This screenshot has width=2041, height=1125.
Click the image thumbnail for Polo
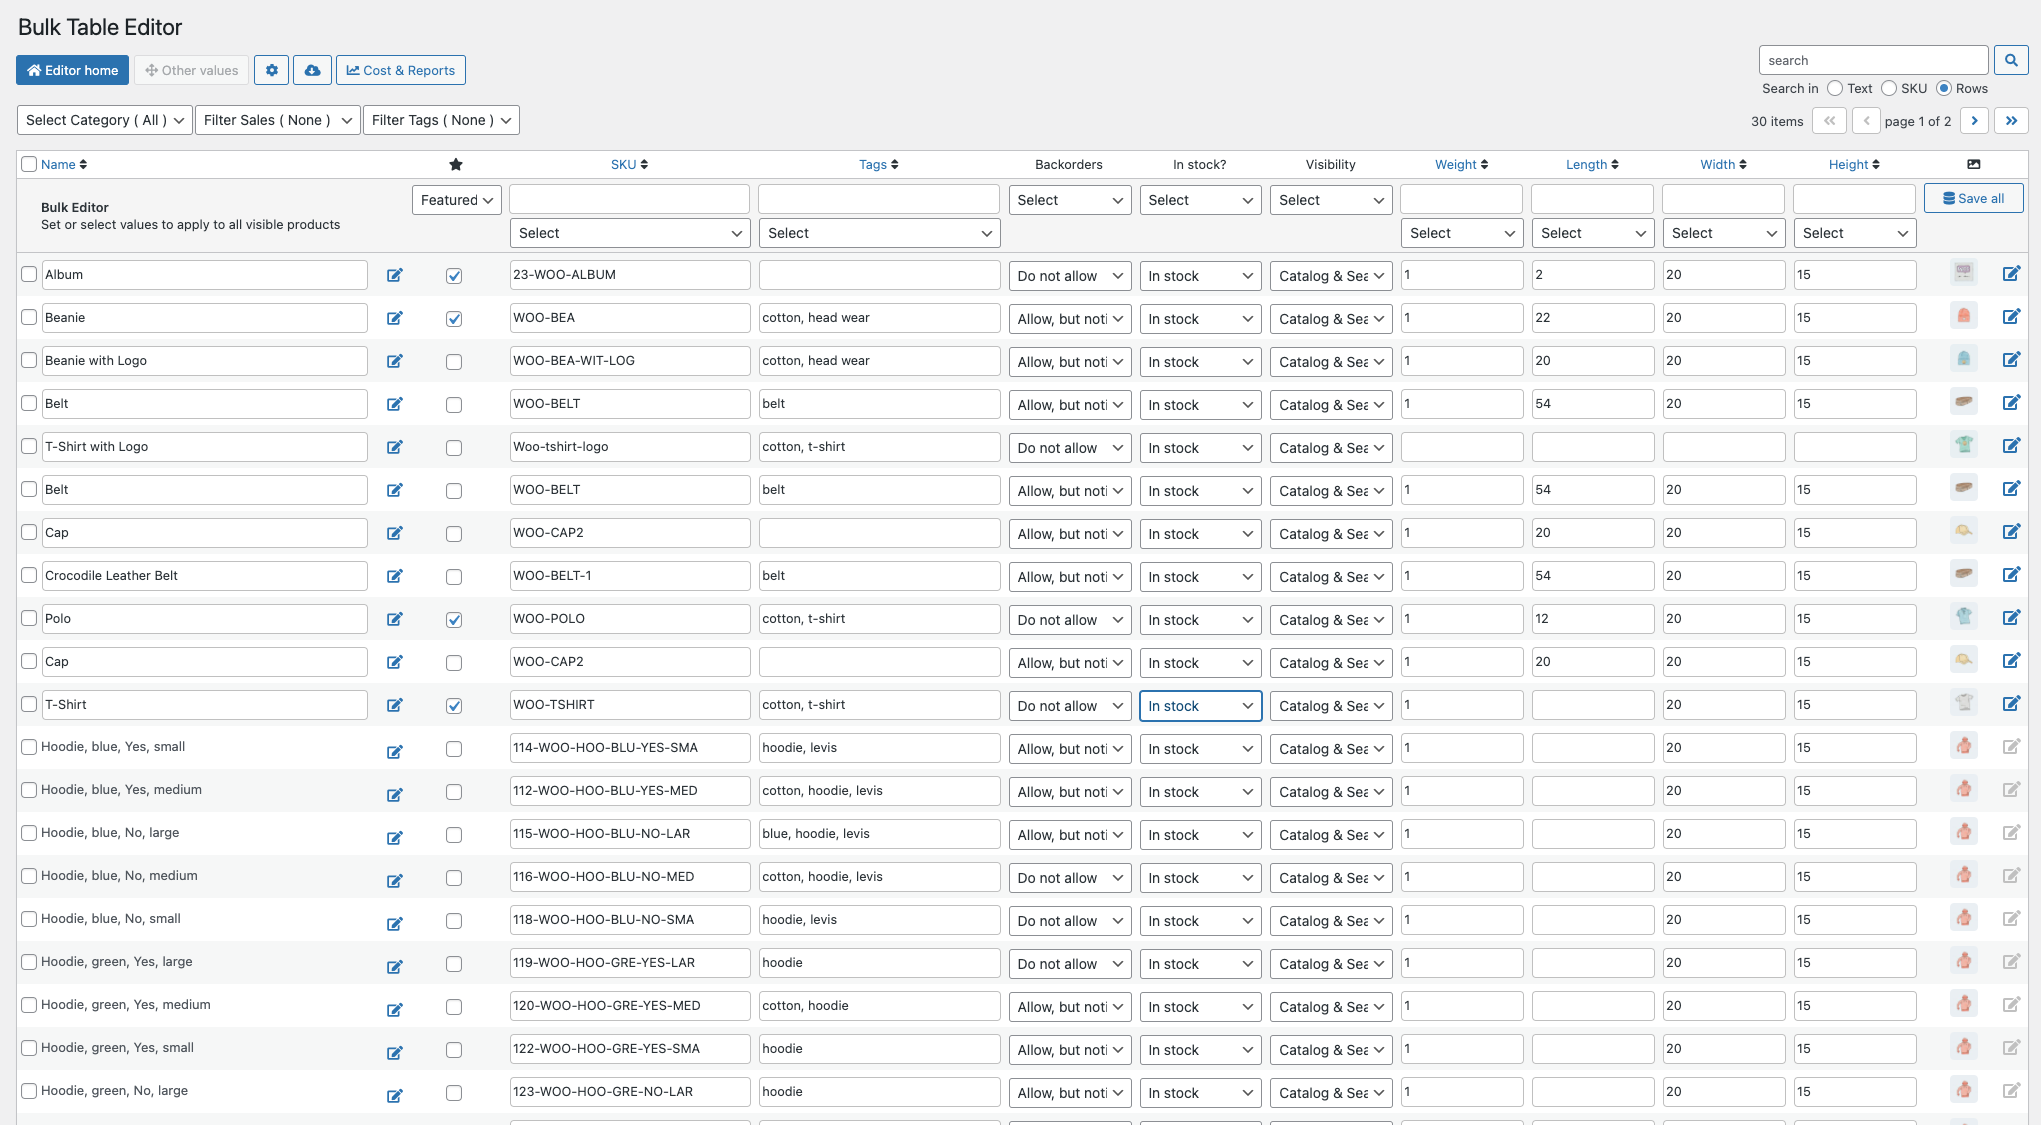(1962, 619)
